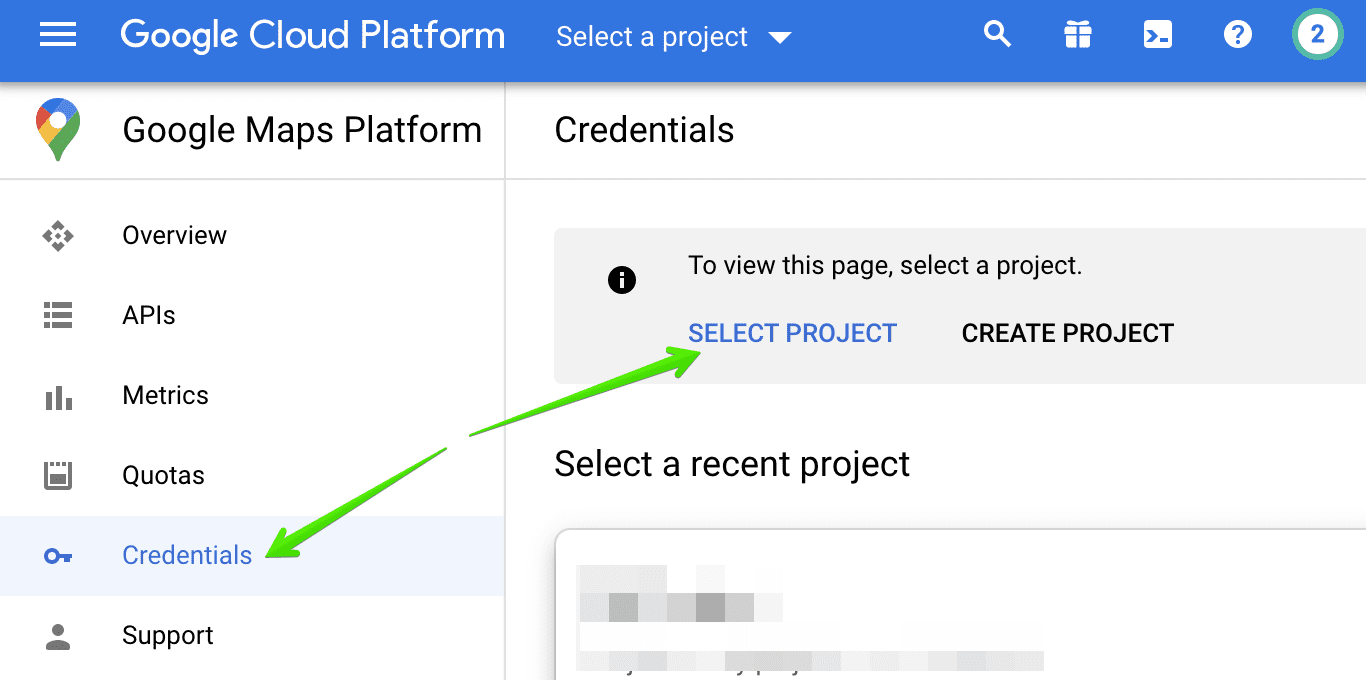
Task: Click the SELECT PROJECT link
Action: pyautogui.click(x=792, y=333)
